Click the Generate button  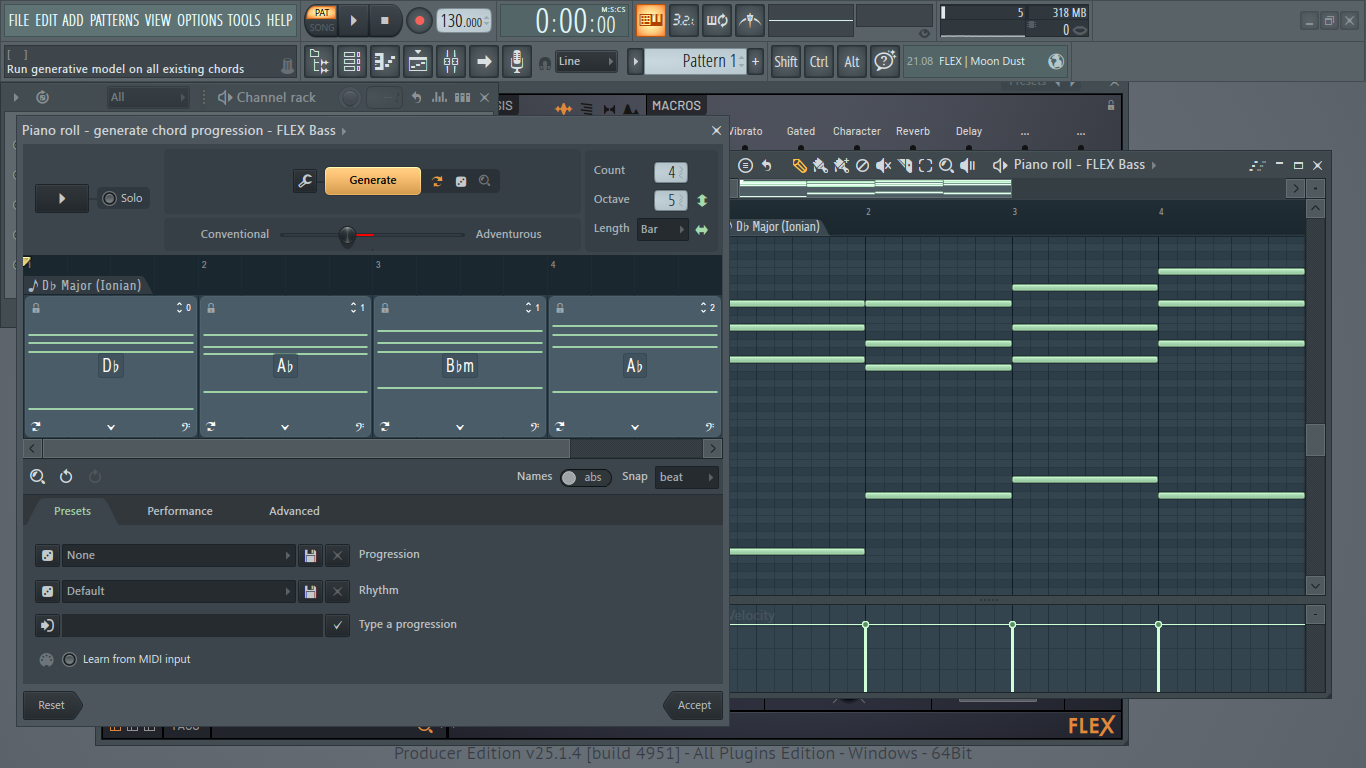click(x=373, y=181)
